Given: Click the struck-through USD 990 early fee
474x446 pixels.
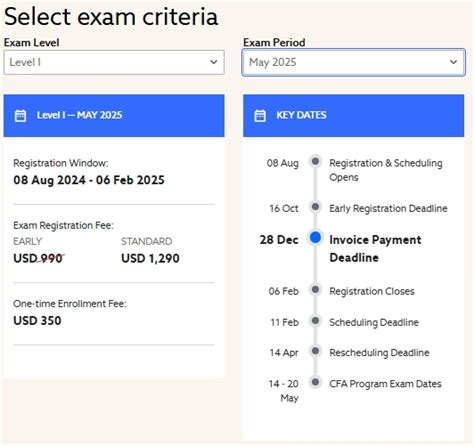Looking at the screenshot, I should tap(39, 258).
